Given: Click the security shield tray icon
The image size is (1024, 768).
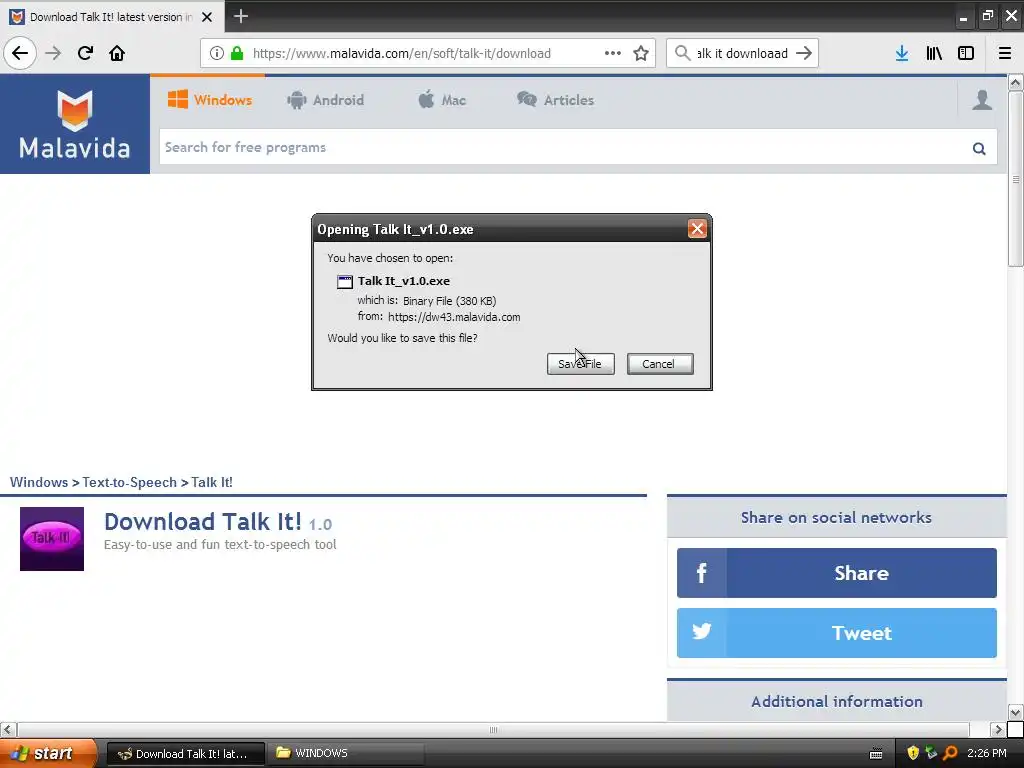Looking at the screenshot, I should point(913,753).
